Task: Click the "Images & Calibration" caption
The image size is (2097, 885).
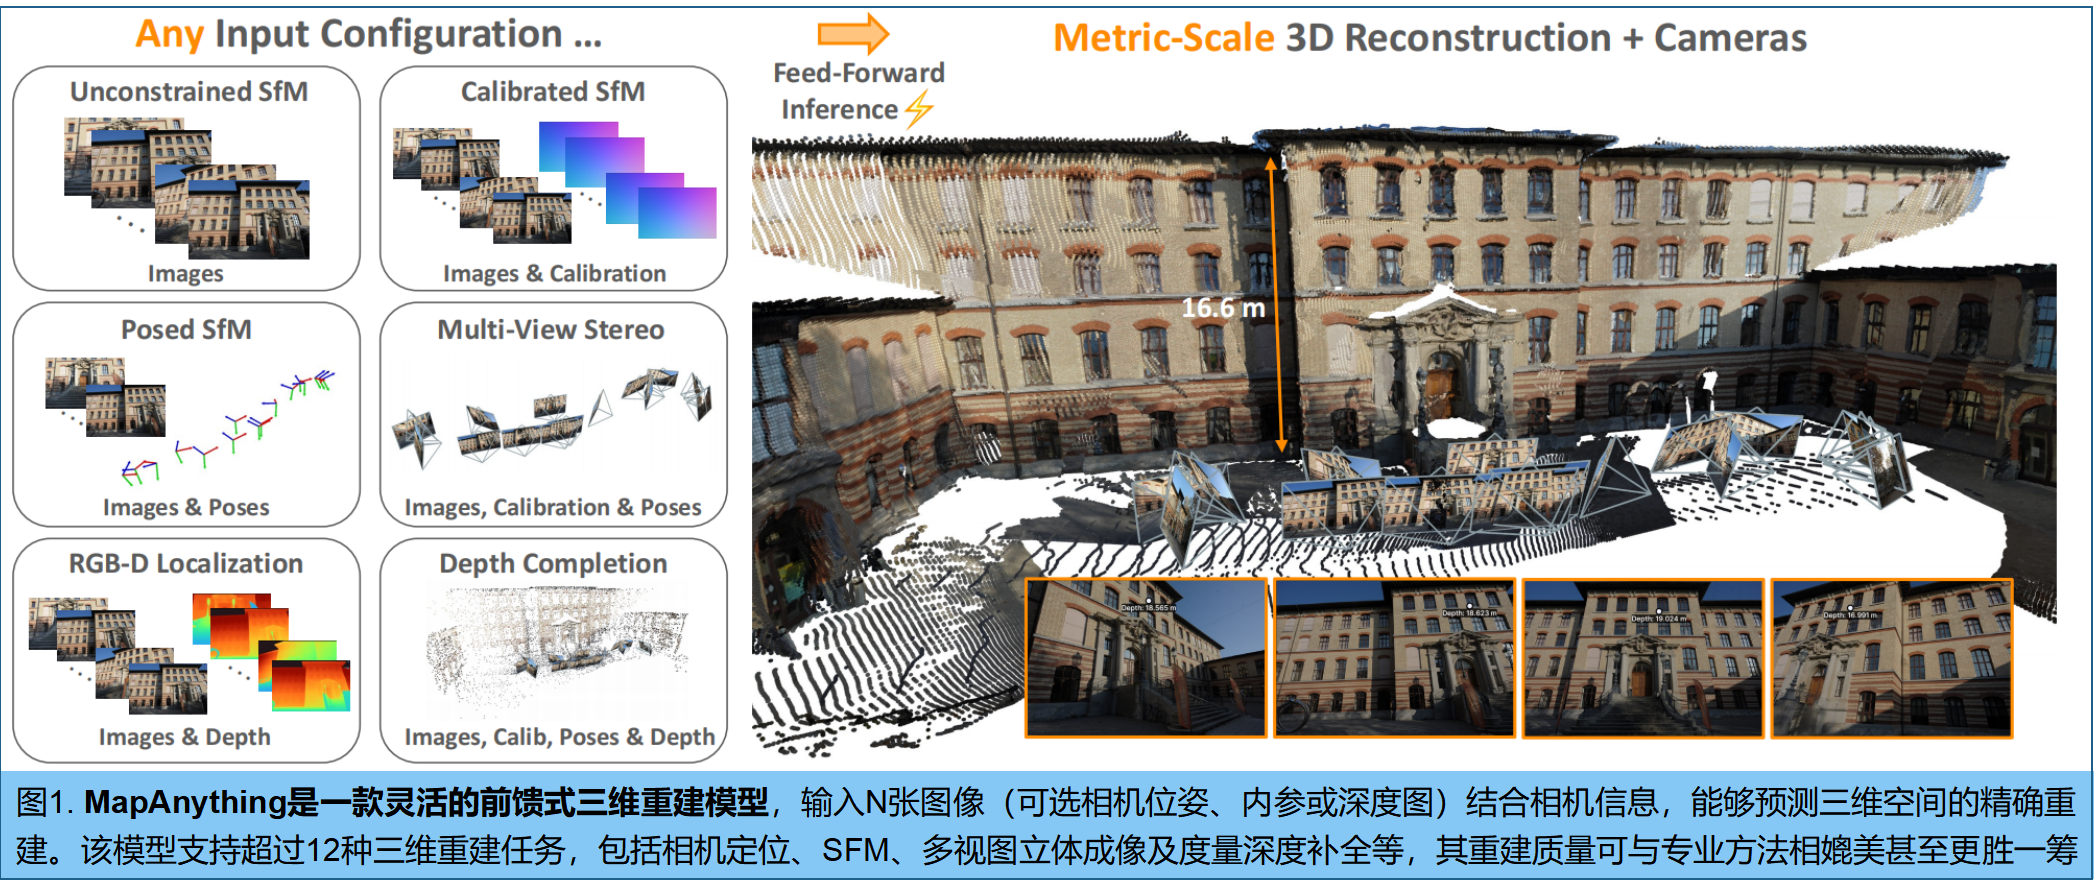Action: [x=555, y=273]
